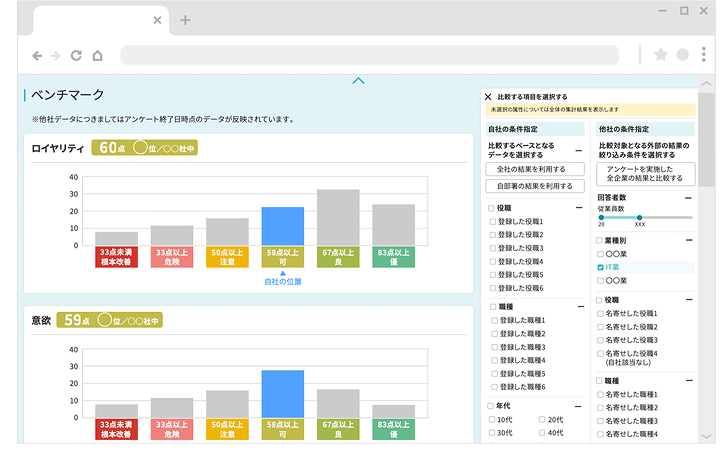Check 登録した職種4
Screen dimensions: 728x462
[495, 360]
